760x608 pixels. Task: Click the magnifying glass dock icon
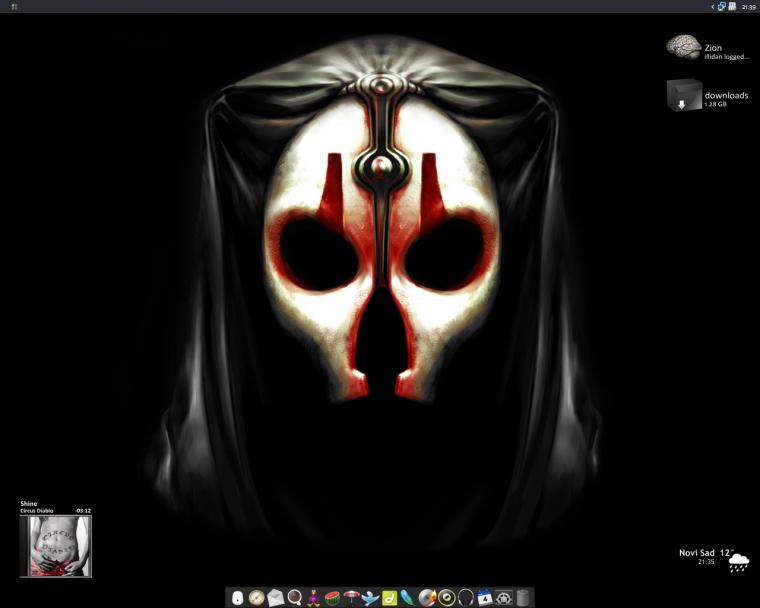(294, 597)
